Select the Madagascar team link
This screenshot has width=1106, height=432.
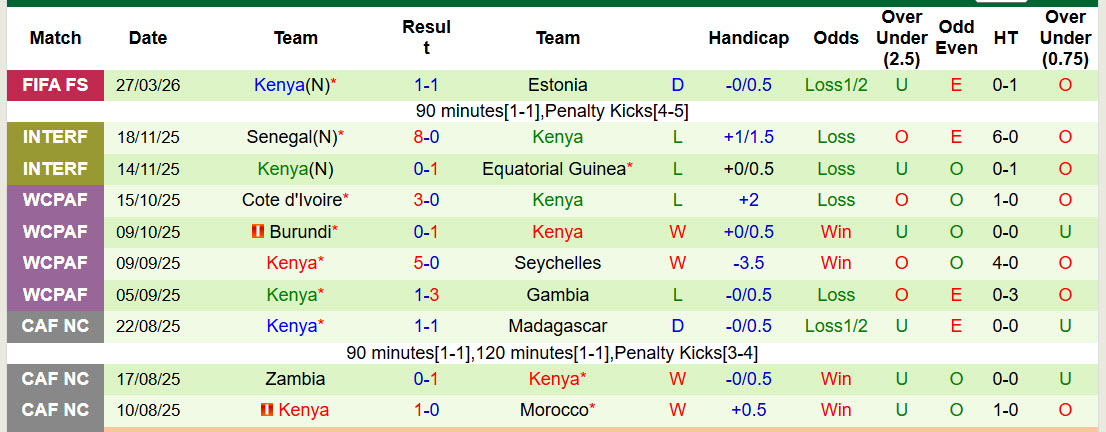[557, 326]
